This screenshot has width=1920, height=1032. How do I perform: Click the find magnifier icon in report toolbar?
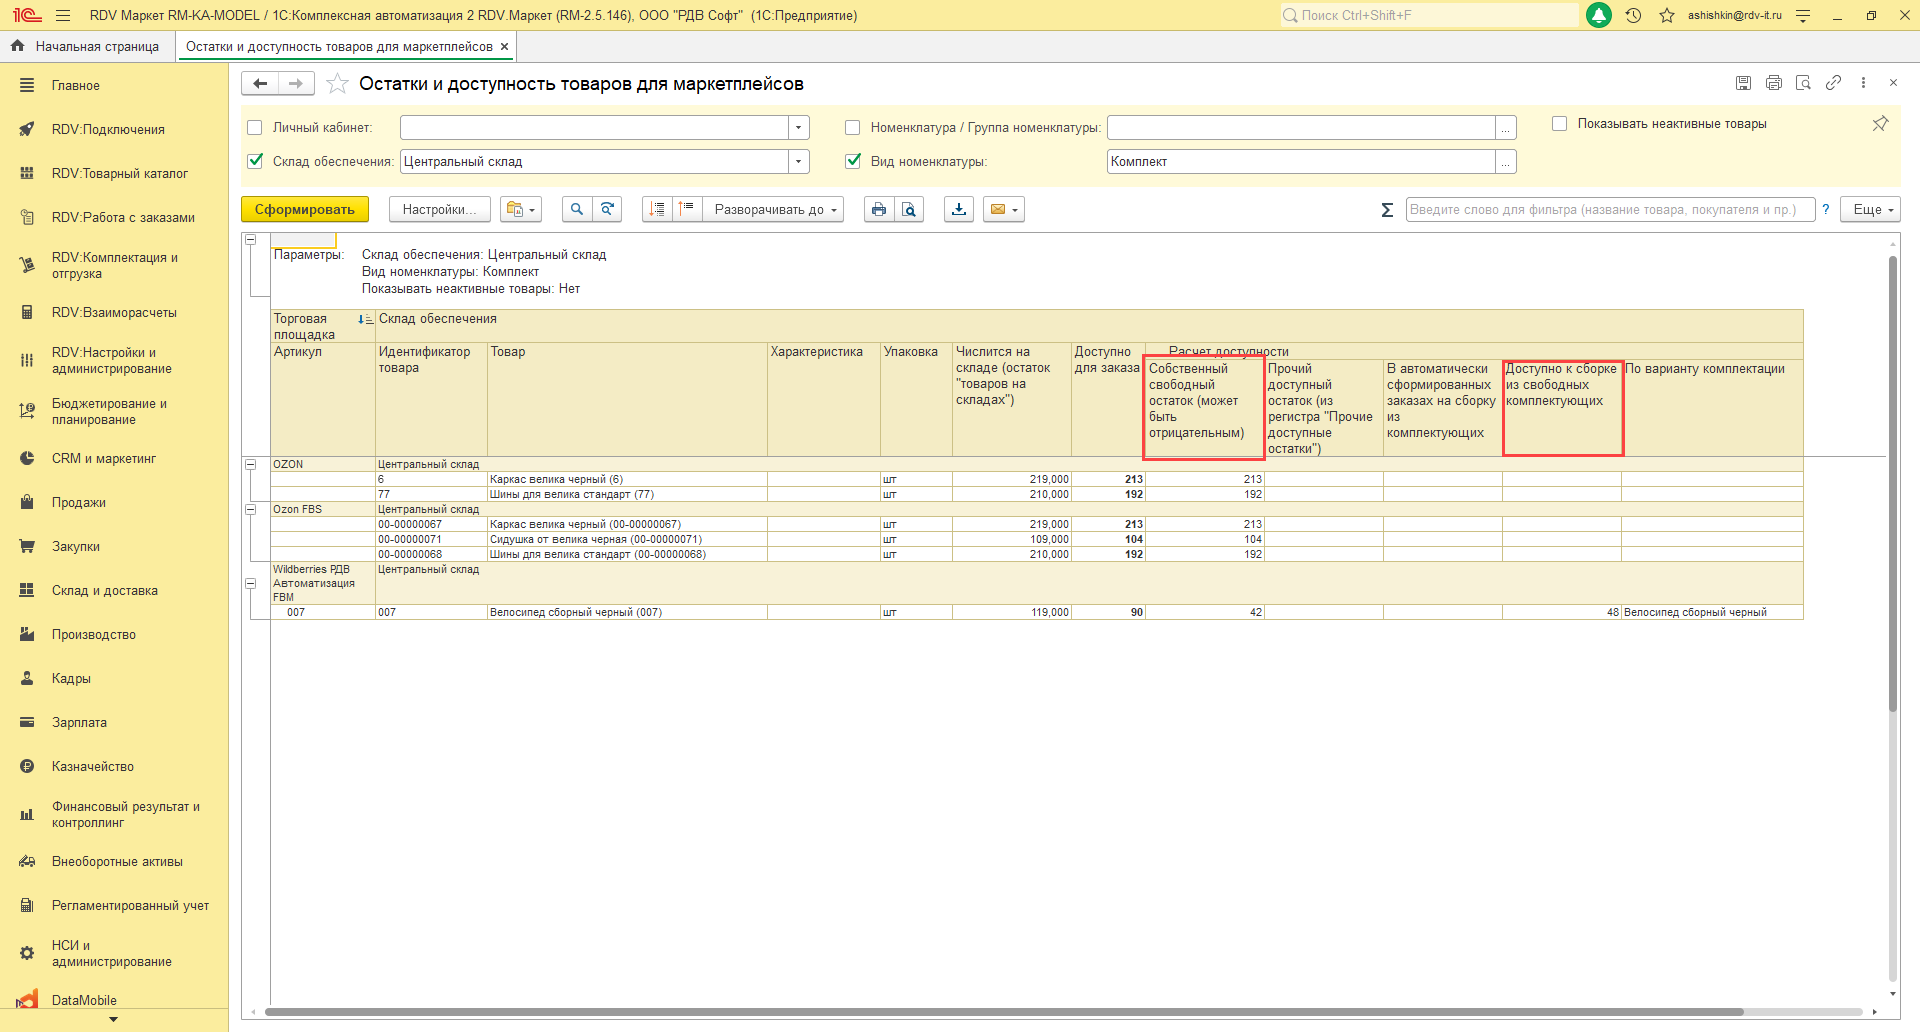(x=577, y=209)
